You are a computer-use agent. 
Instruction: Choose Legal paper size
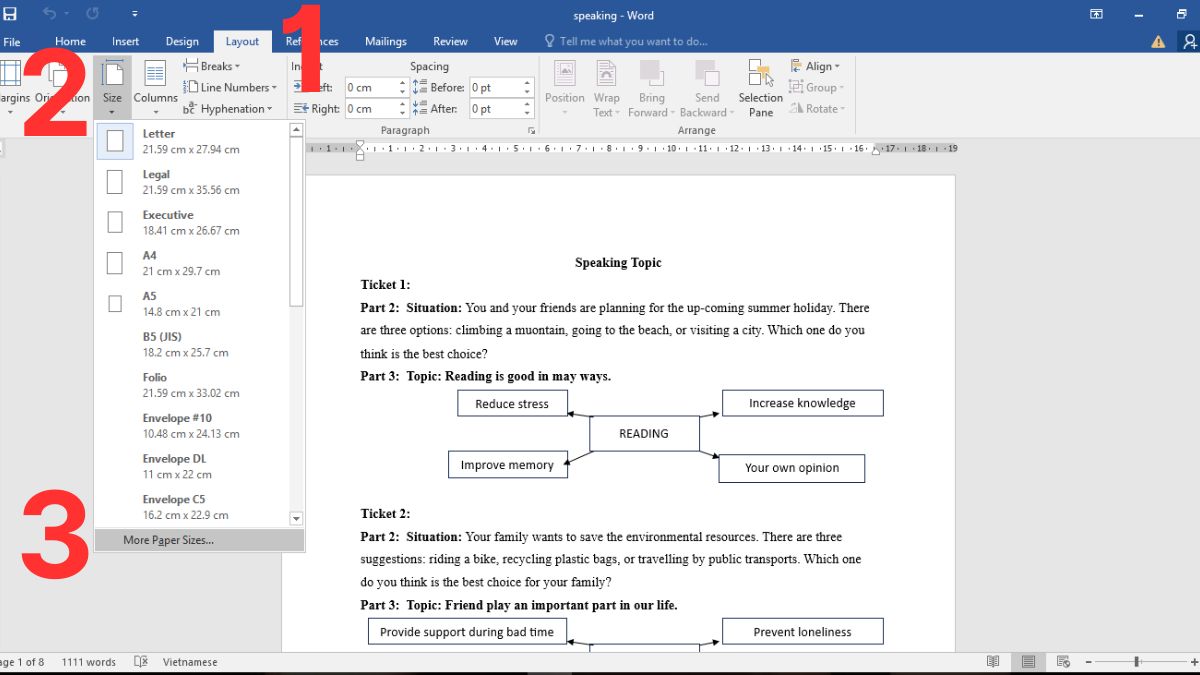pos(193,182)
